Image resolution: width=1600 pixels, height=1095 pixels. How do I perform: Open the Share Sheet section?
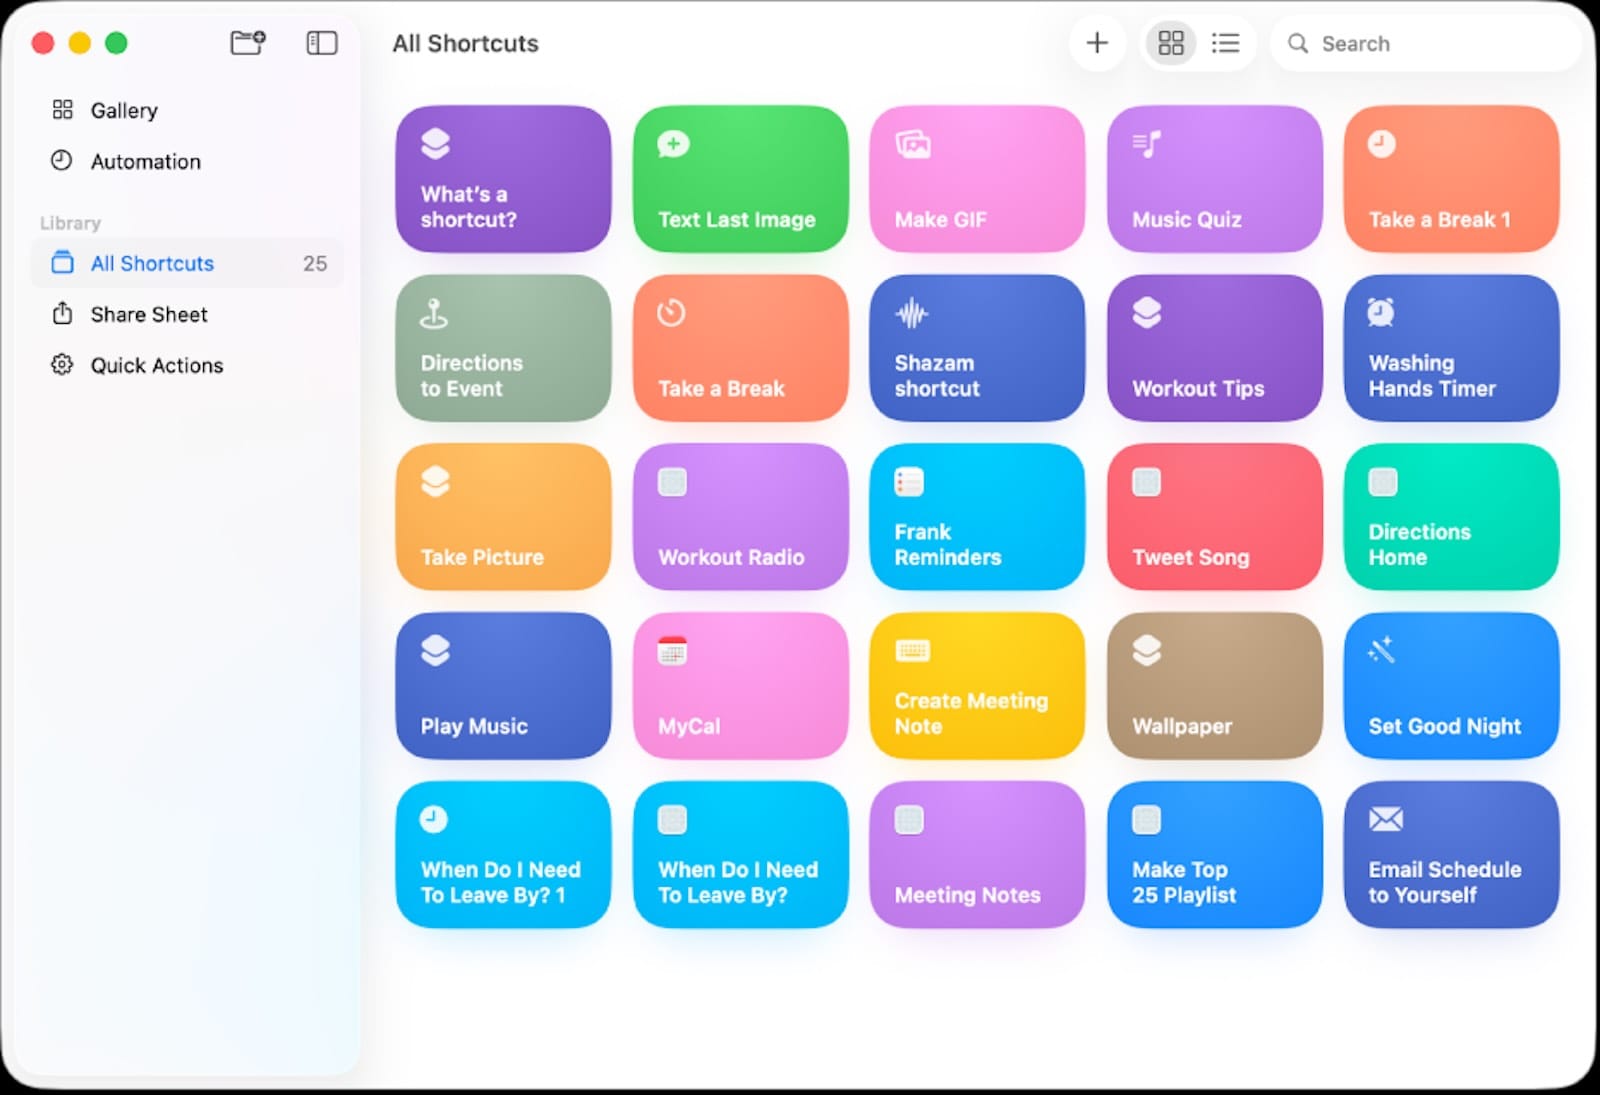click(x=148, y=314)
